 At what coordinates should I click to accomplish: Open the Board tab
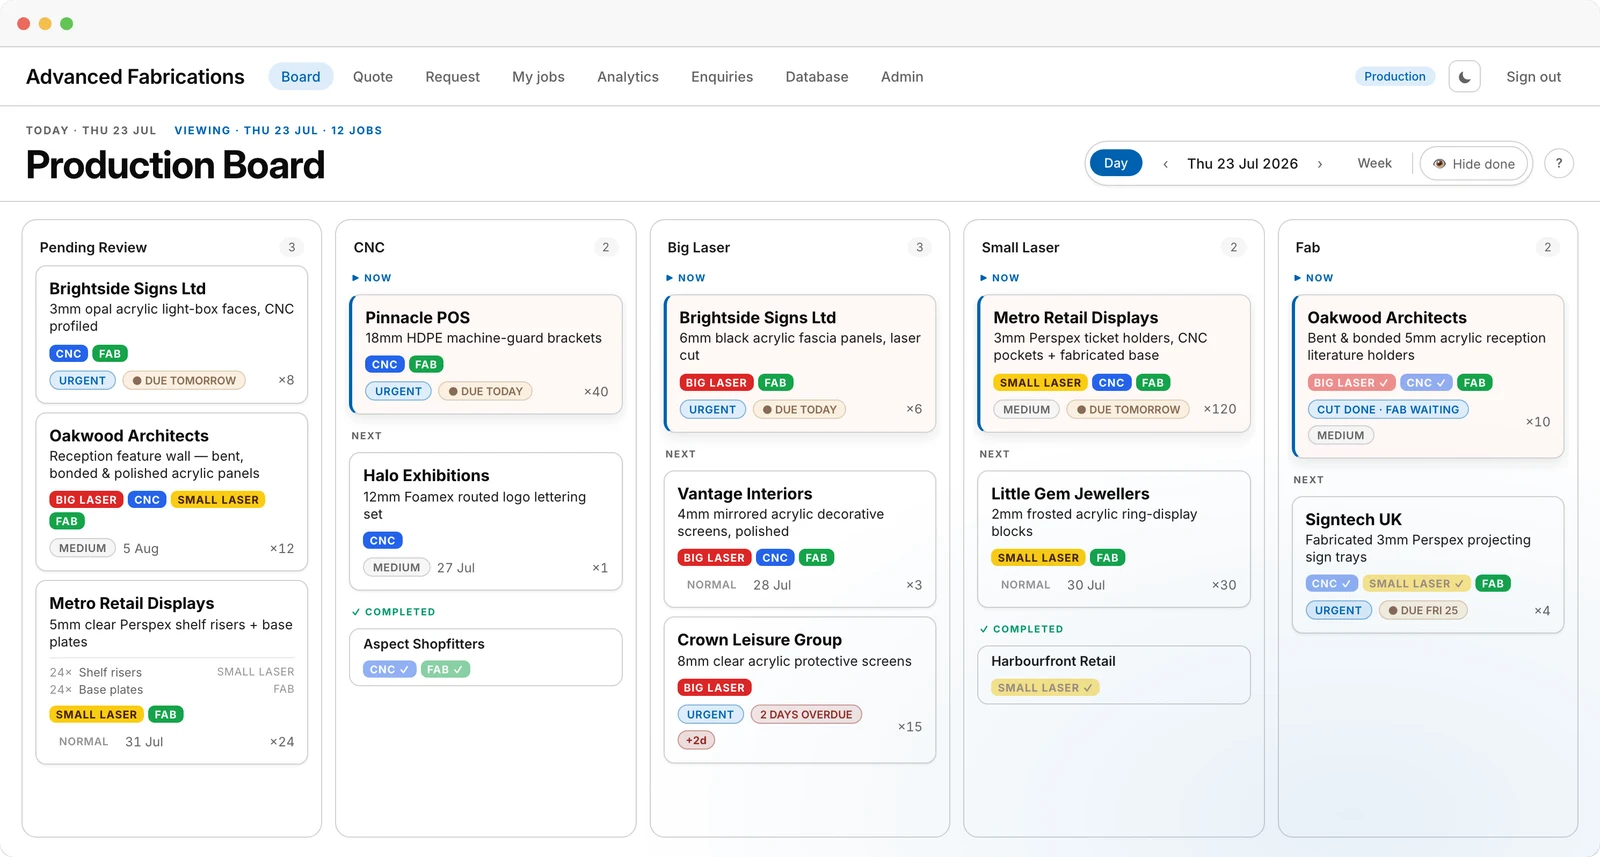(301, 77)
